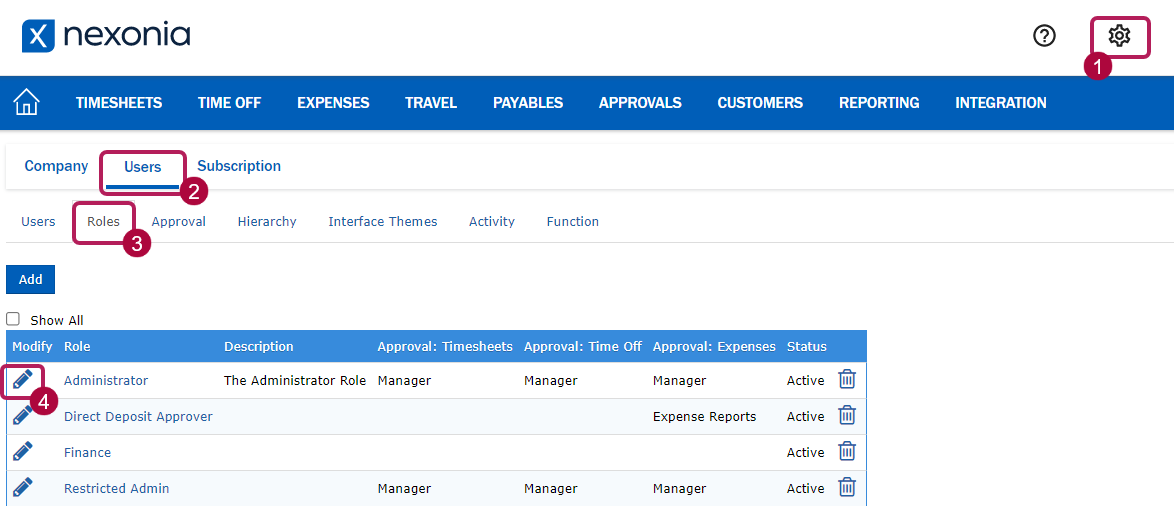
Task: Click the Status column header
Action: 806,347
